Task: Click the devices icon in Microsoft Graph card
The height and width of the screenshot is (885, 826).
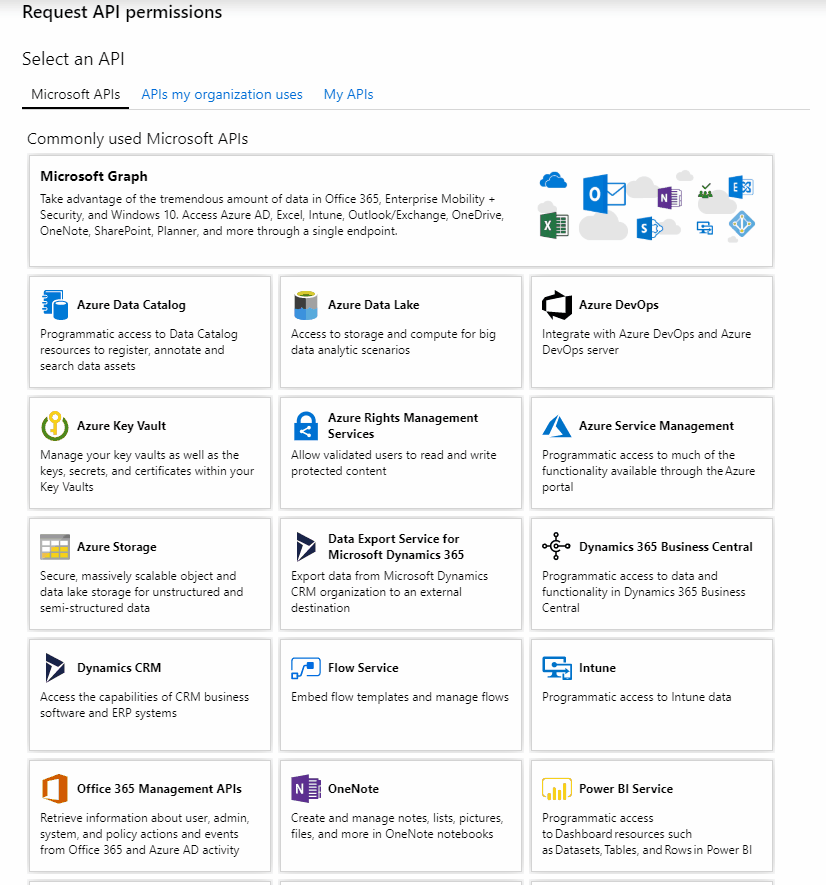Action: (705, 228)
